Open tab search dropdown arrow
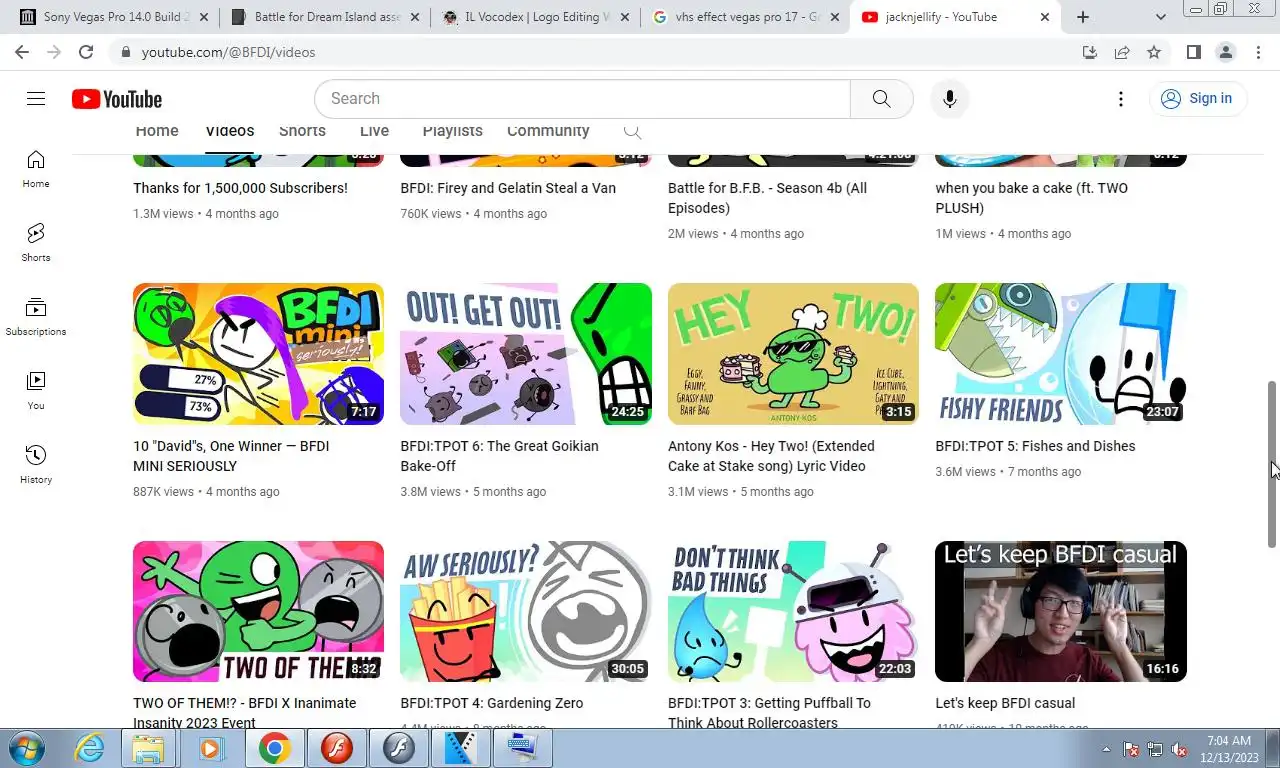Screen dimensions: 1280x768 tap(1161, 17)
